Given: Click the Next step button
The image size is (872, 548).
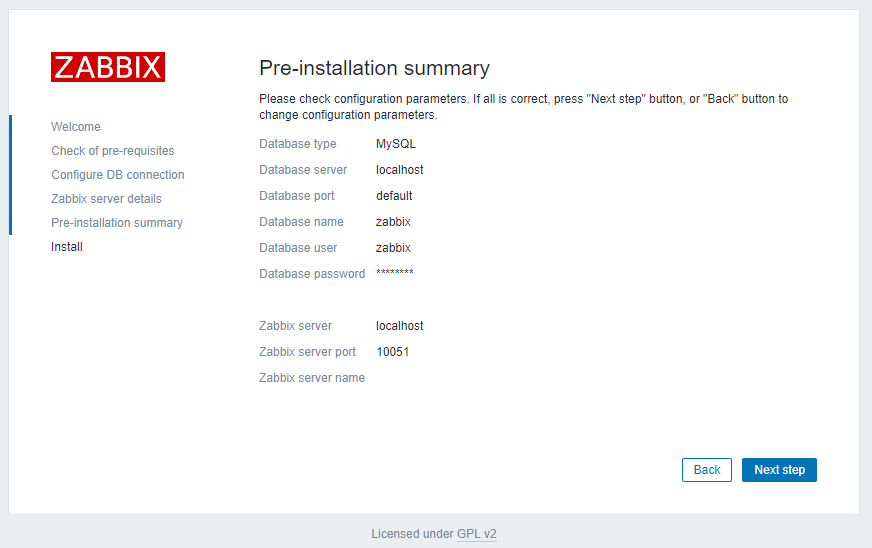Looking at the screenshot, I should pos(779,470).
